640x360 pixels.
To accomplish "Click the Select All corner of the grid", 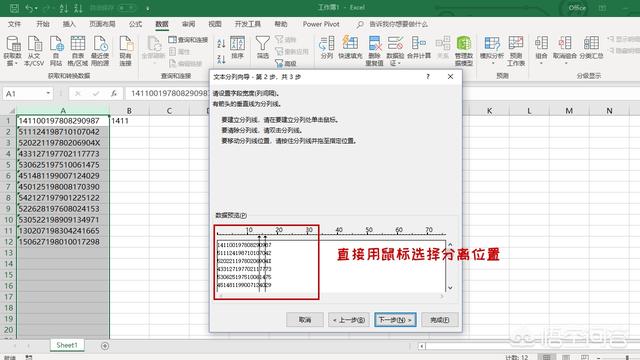I will click(9, 111).
